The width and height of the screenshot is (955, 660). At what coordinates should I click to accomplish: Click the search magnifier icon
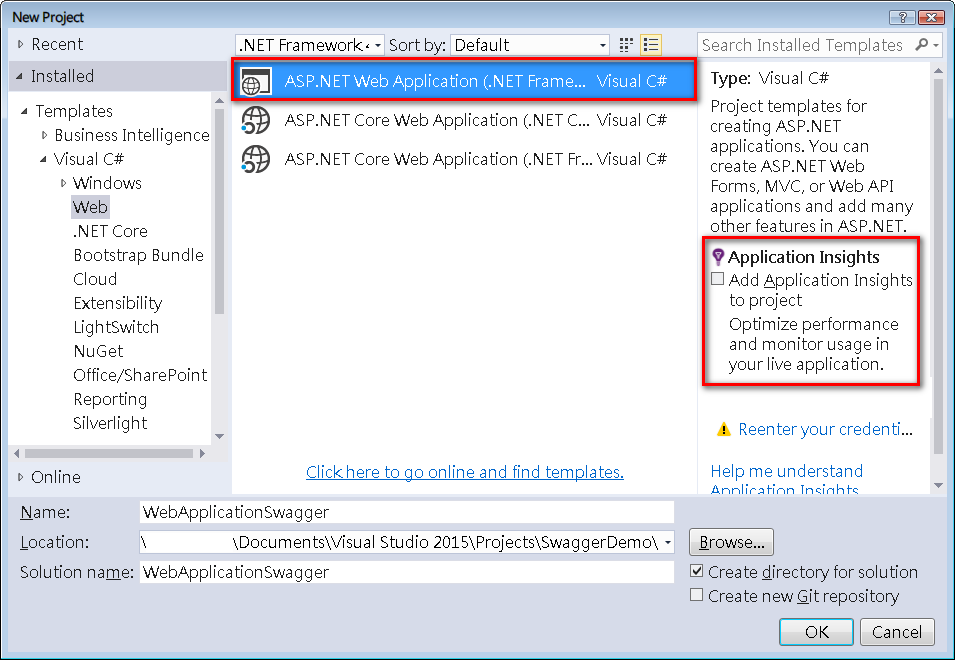pos(922,44)
